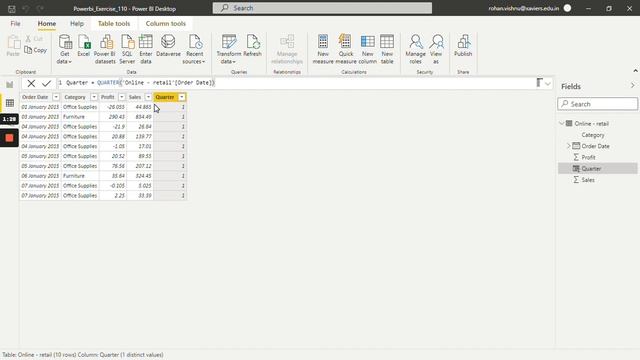The width and height of the screenshot is (640, 360).
Task: Click the red stop recording button
Action: (x=9, y=138)
